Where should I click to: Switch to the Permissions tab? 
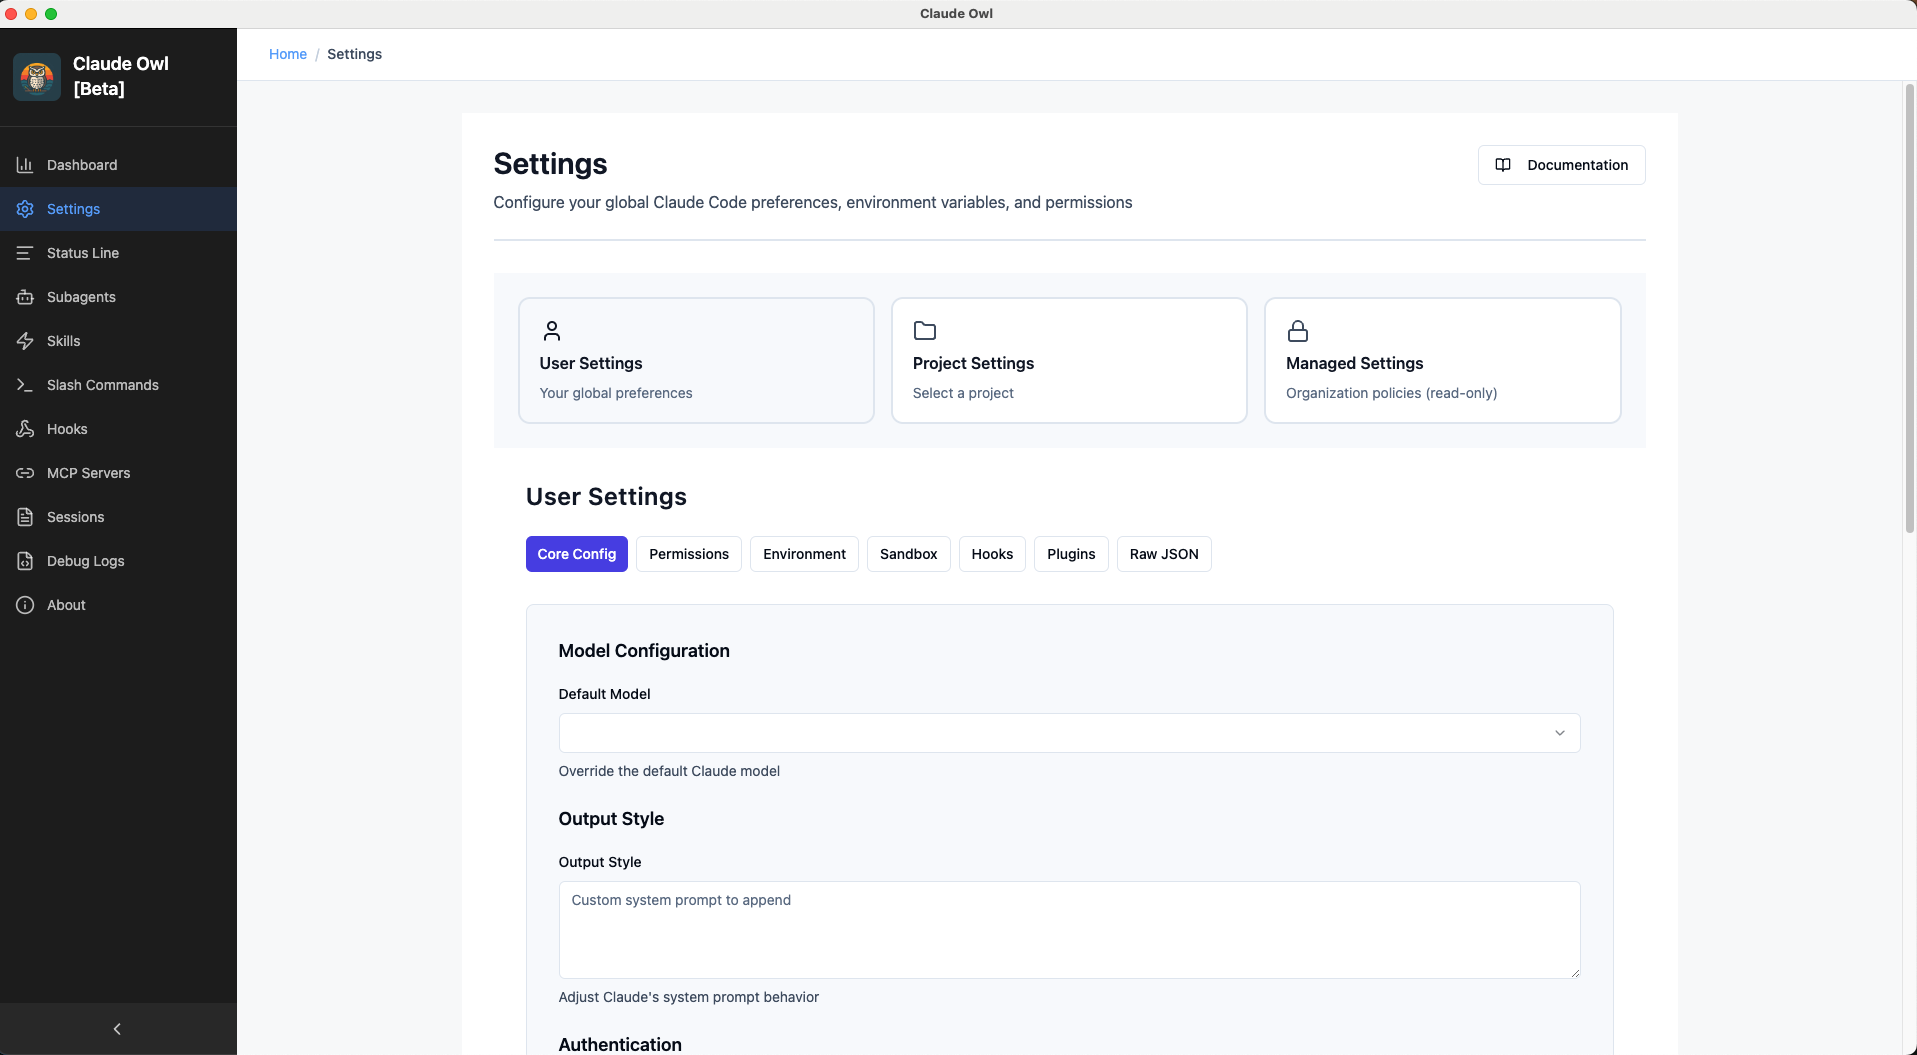689,554
